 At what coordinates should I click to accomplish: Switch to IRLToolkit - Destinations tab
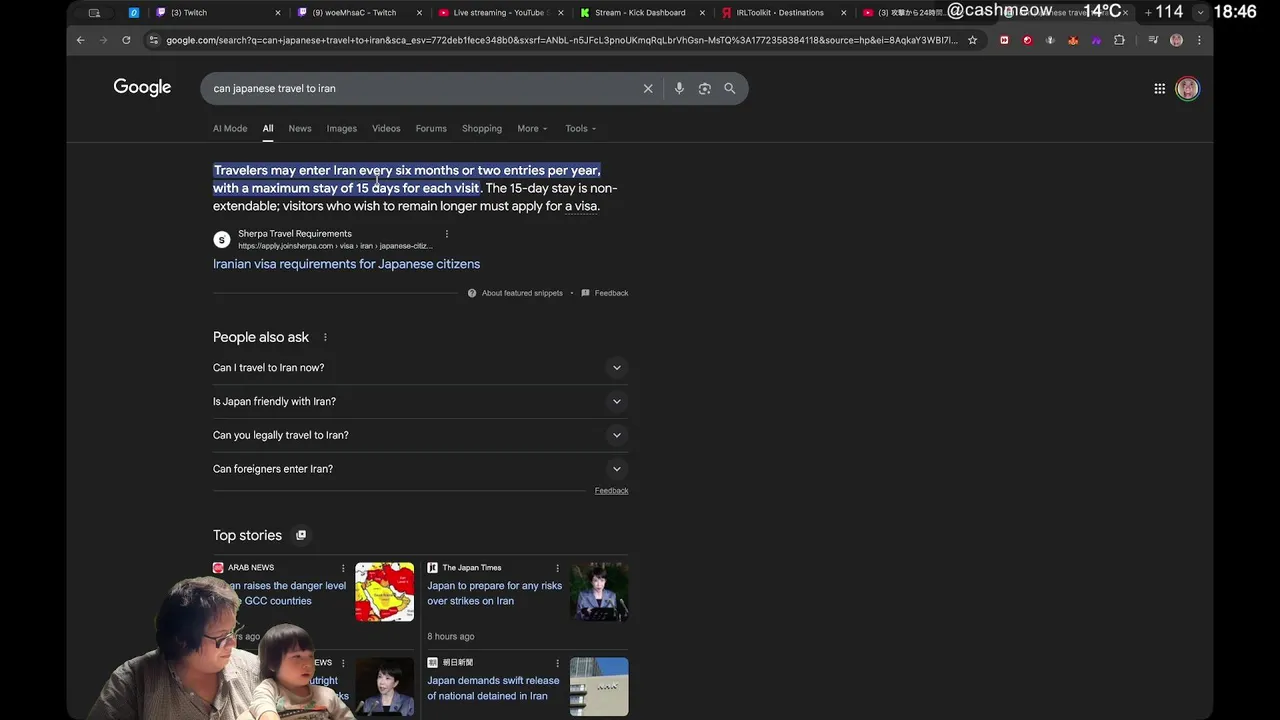point(783,12)
